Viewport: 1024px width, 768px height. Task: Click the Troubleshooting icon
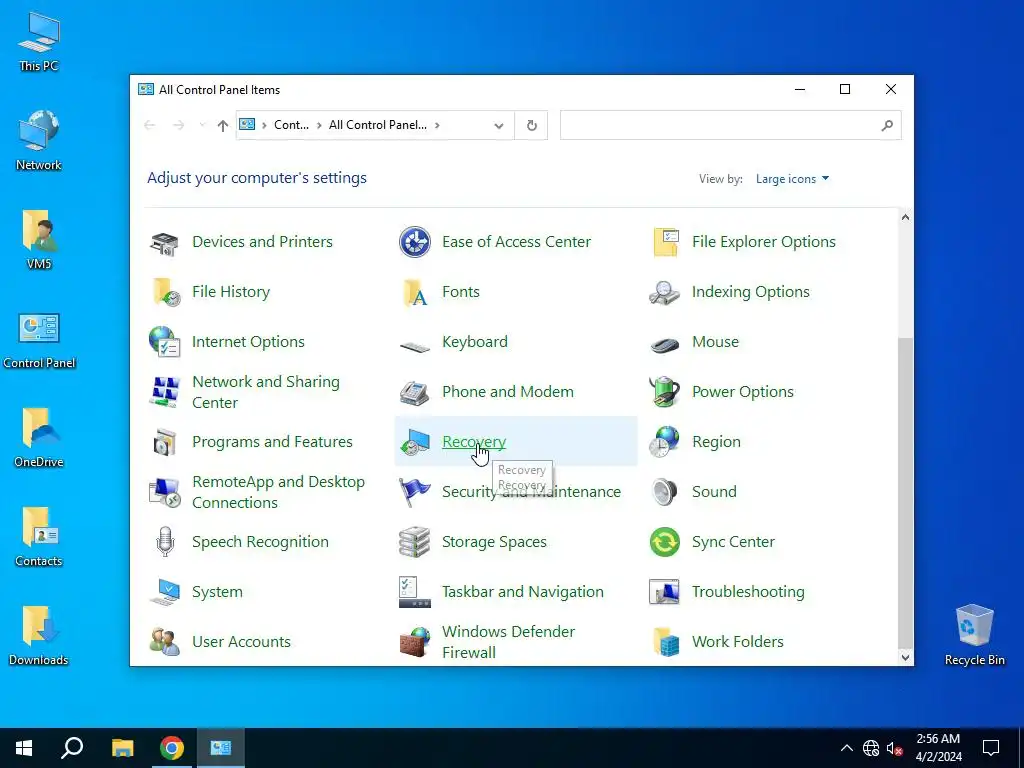tap(664, 592)
